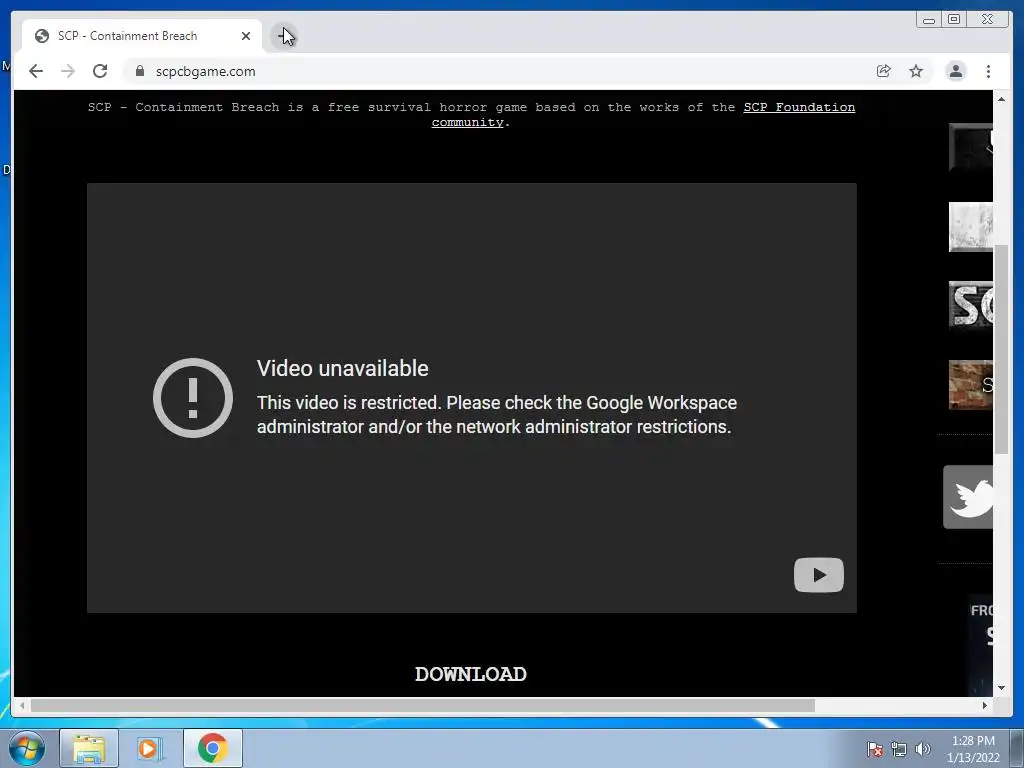The image size is (1024, 768).
Task: Click the forward navigation arrow
Action: point(68,71)
